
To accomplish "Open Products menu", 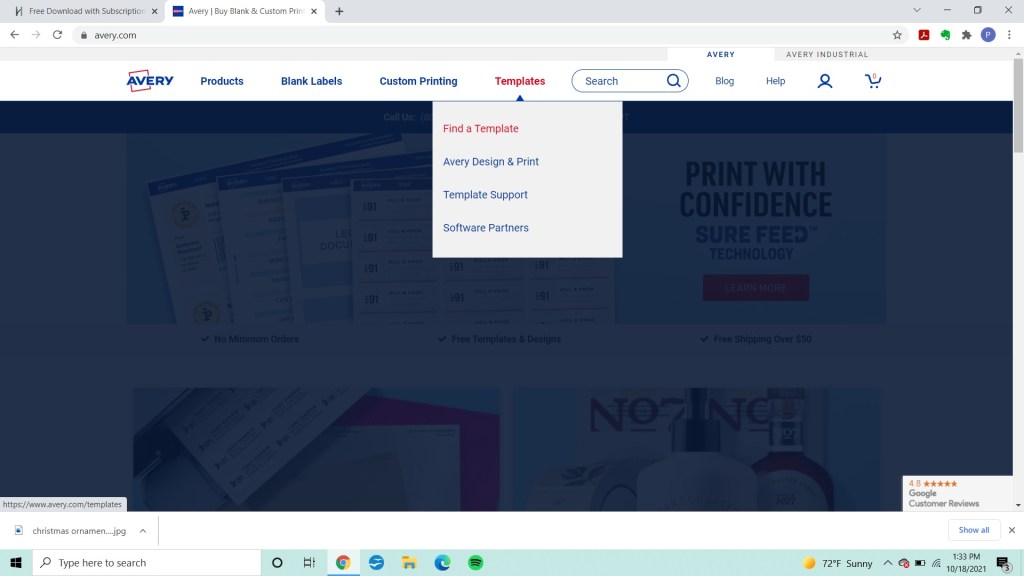I will click(222, 81).
